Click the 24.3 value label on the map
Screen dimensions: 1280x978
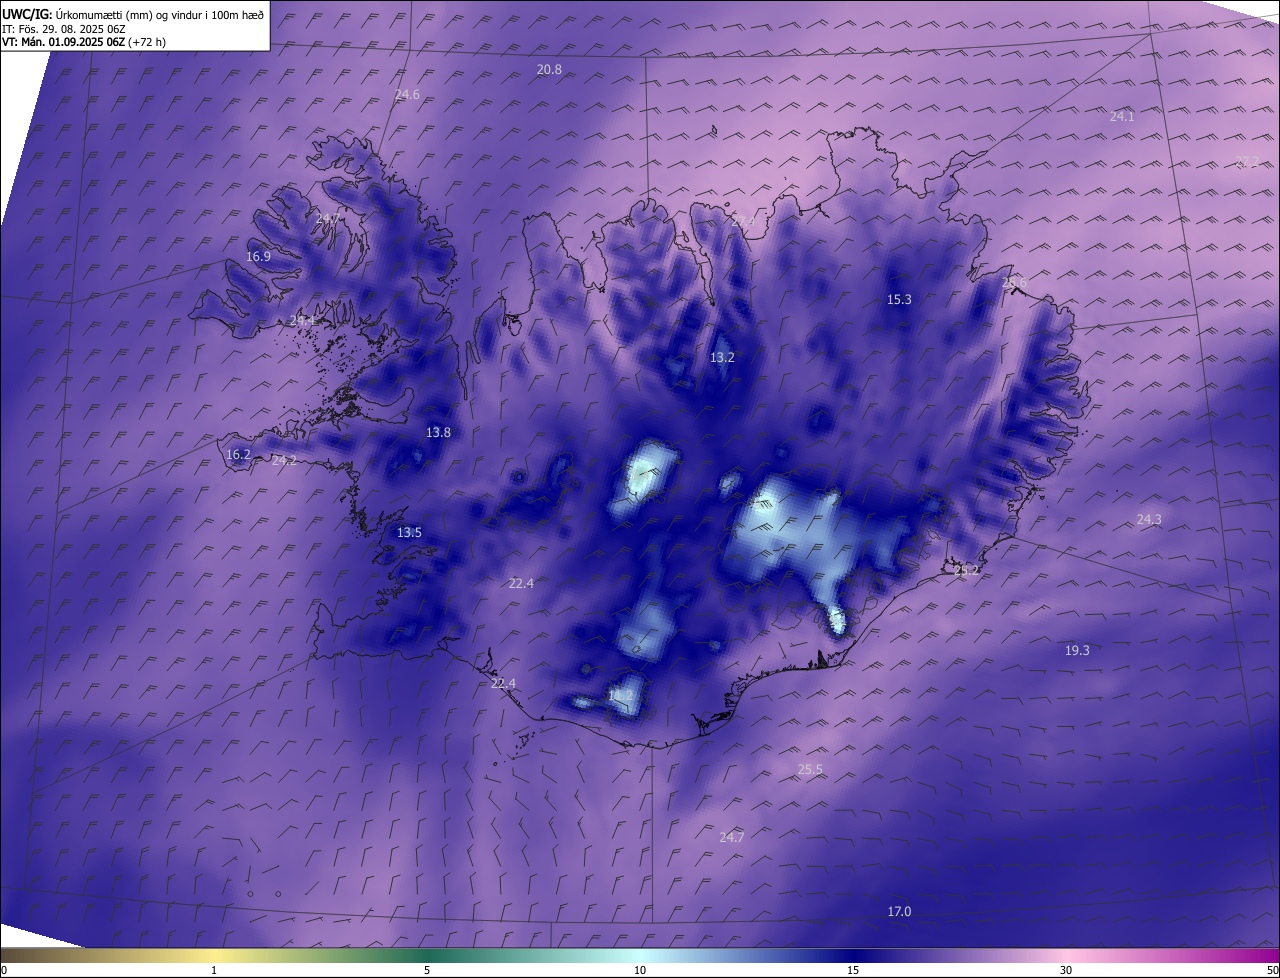point(1149,520)
